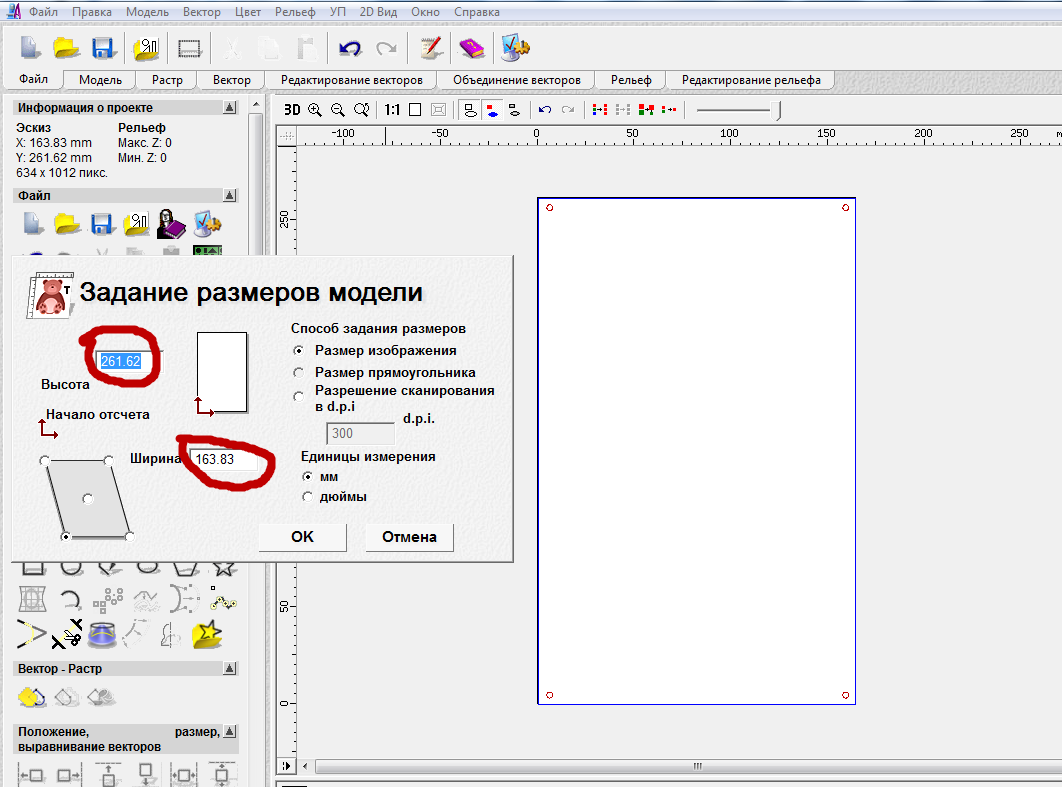
Task: Click the Zoom Out magnifier icon
Action: (x=338, y=110)
